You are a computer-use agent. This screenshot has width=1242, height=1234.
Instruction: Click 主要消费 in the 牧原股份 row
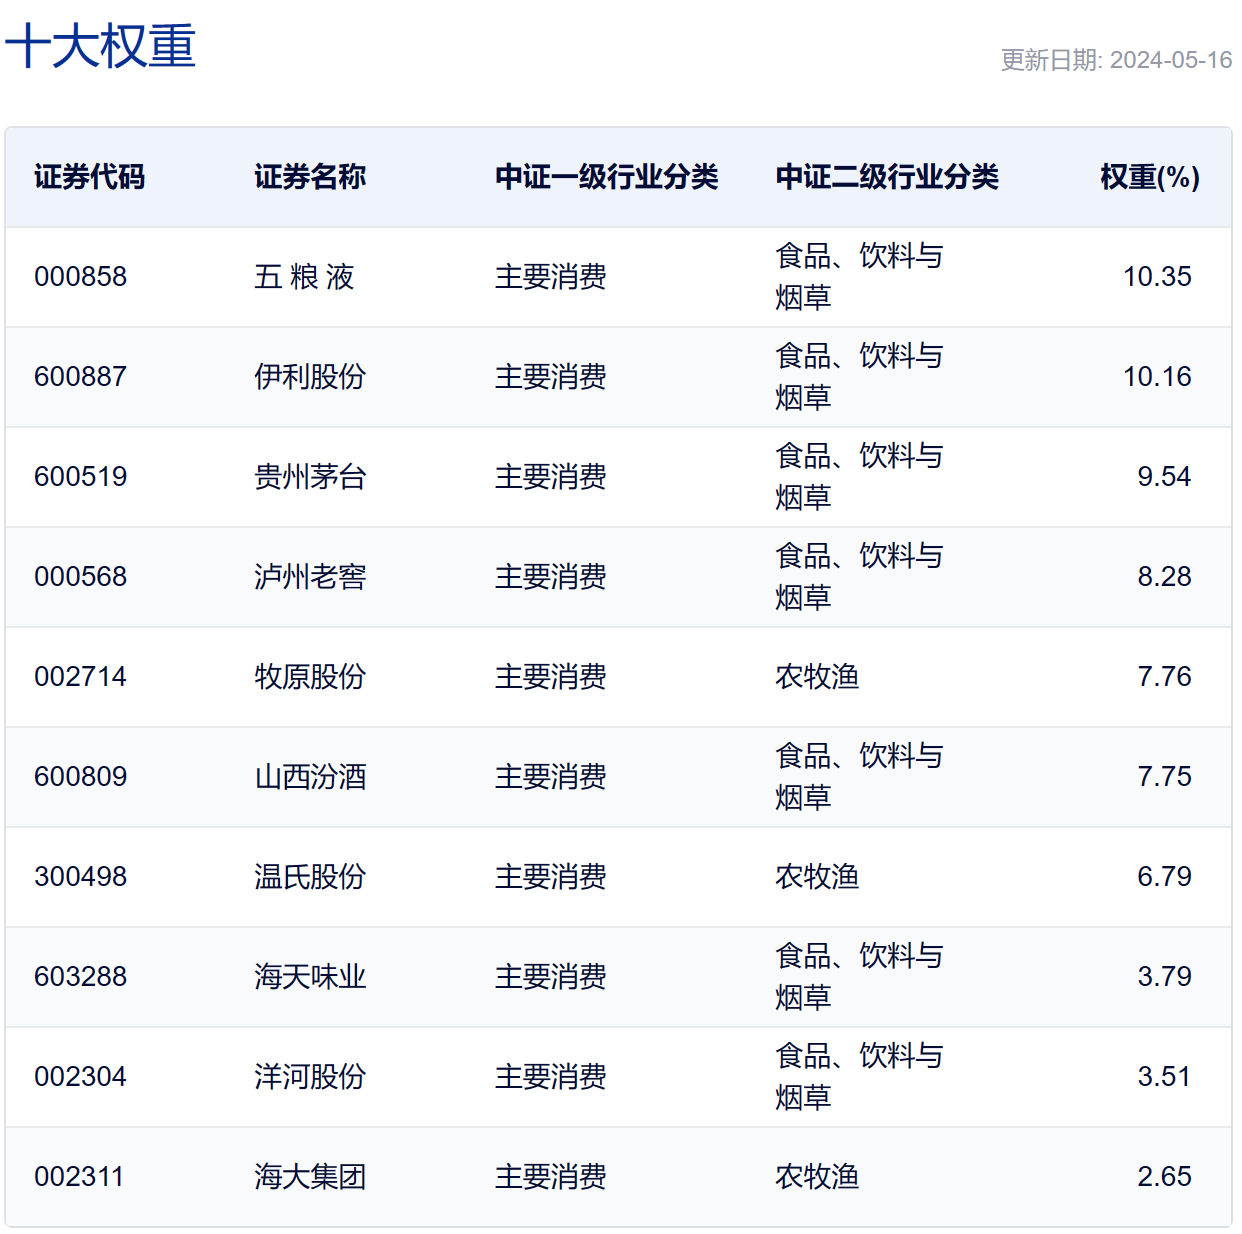coord(551,677)
